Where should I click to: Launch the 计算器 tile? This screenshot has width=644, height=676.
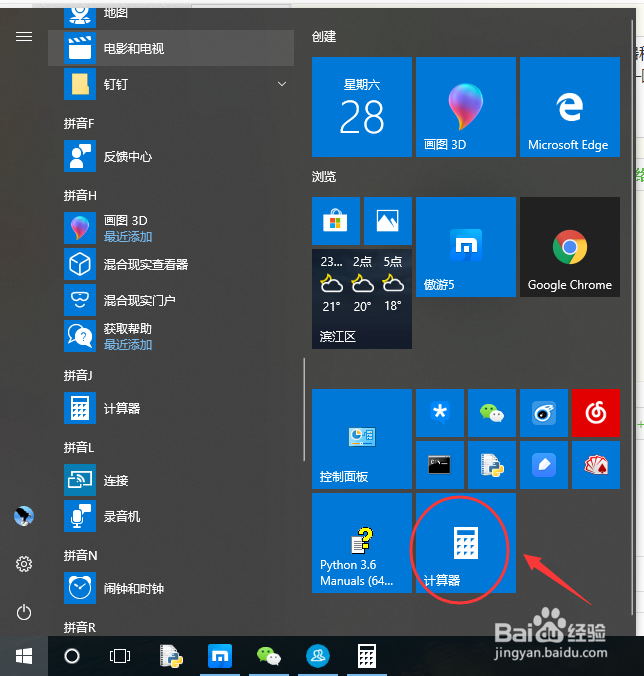[x=466, y=543]
